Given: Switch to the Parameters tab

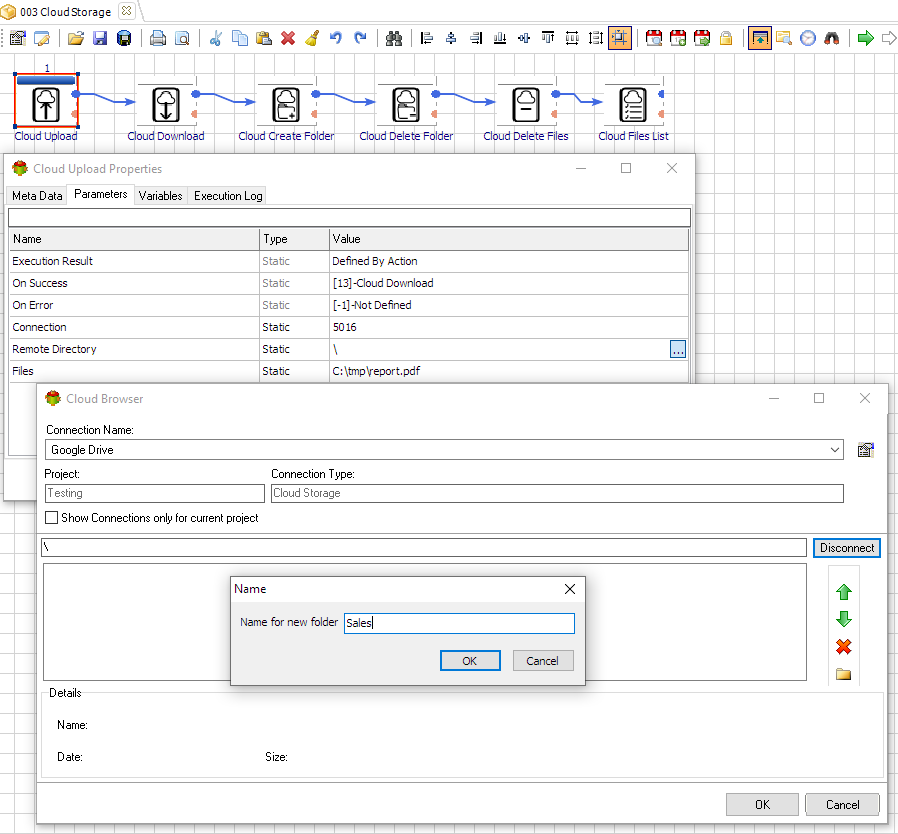Looking at the screenshot, I should [101, 194].
